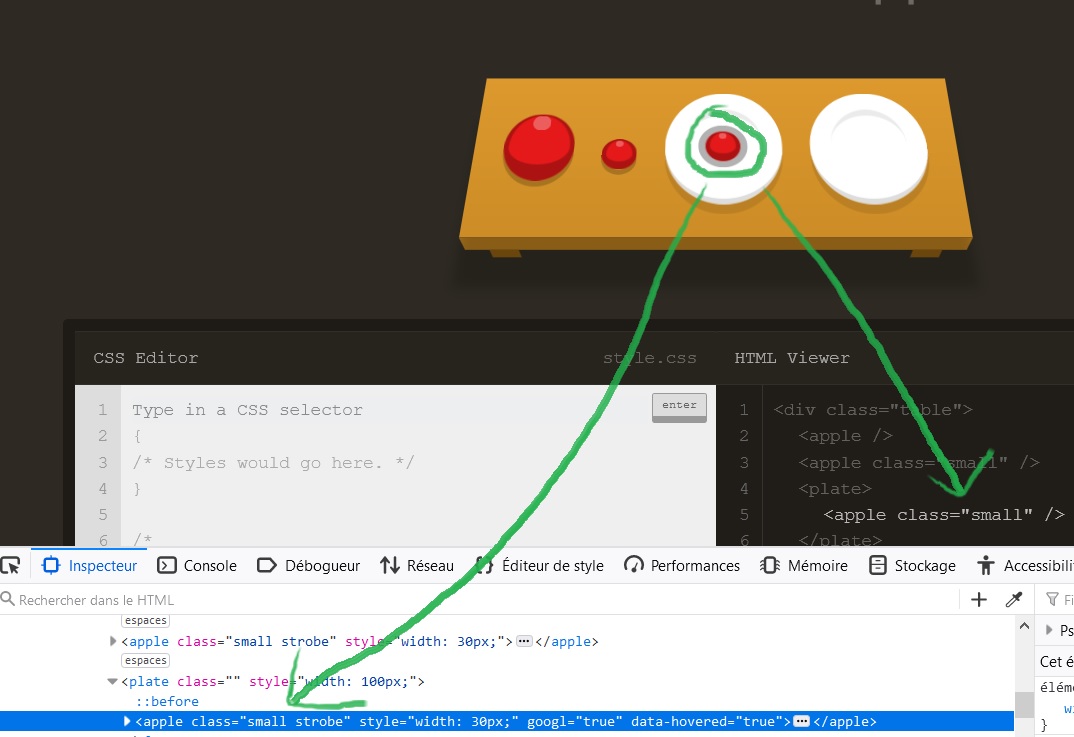Open the Performances tab

[683, 565]
